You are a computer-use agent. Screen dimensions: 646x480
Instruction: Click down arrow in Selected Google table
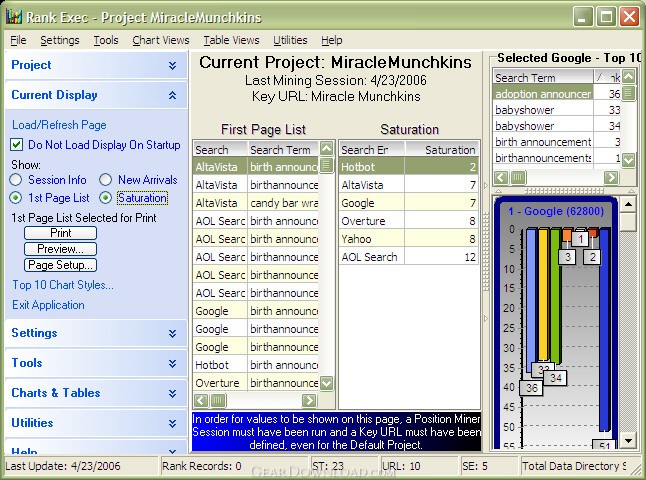click(628, 159)
